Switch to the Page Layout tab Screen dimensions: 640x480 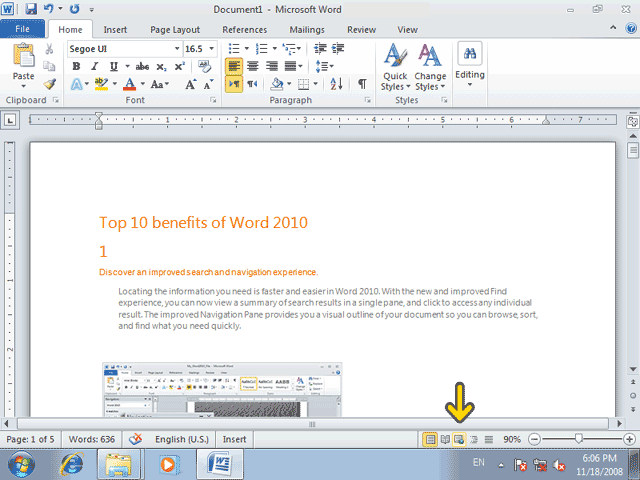tap(175, 30)
